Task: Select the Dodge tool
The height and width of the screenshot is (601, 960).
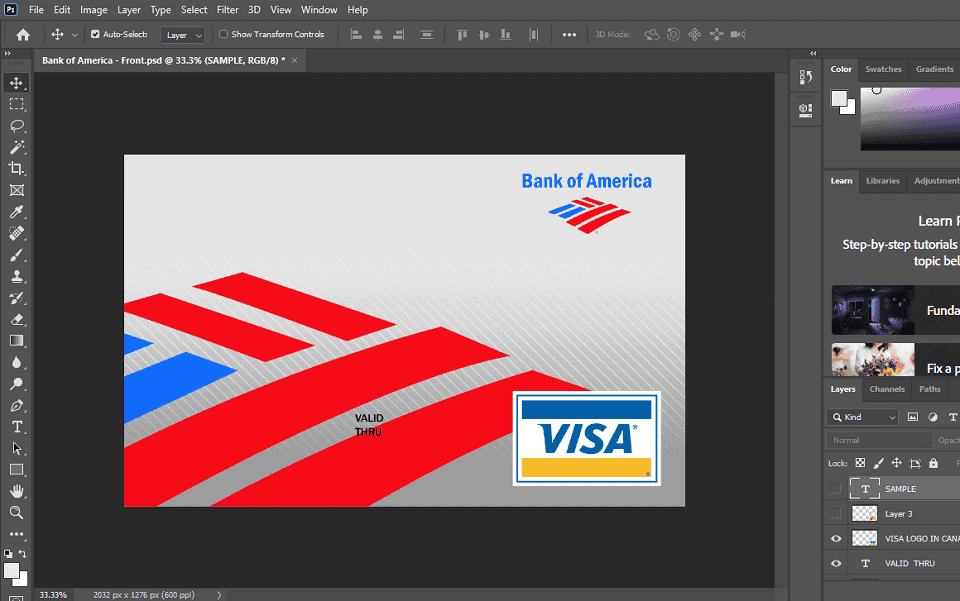Action: pyautogui.click(x=17, y=384)
